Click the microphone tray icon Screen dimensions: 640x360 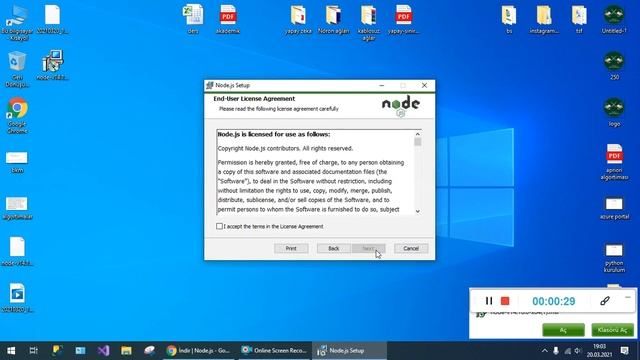[x=556, y=351]
